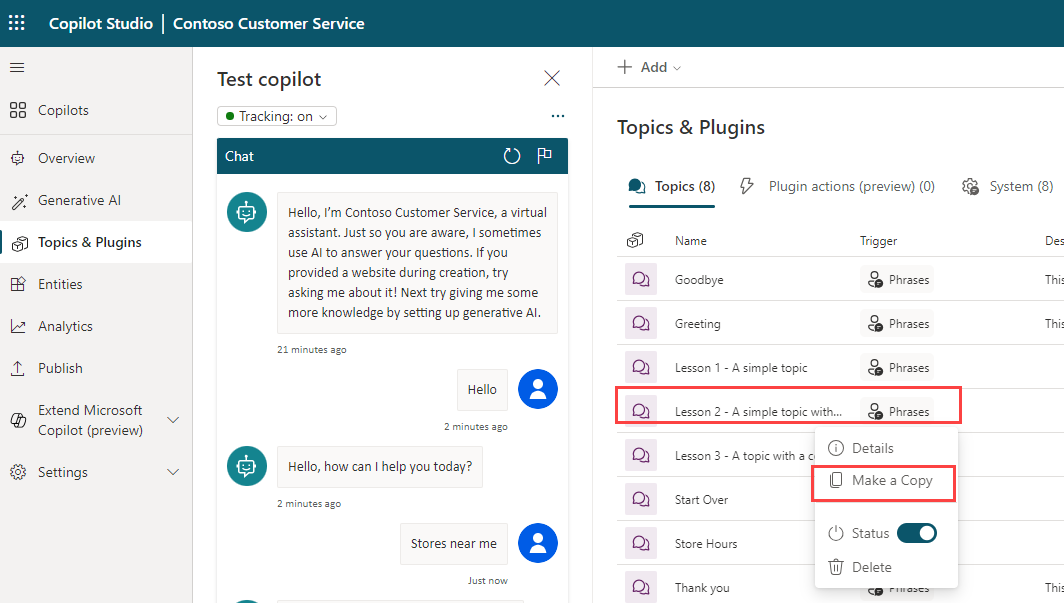Click the Trigger column header
The width and height of the screenshot is (1064, 603).
point(878,241)
